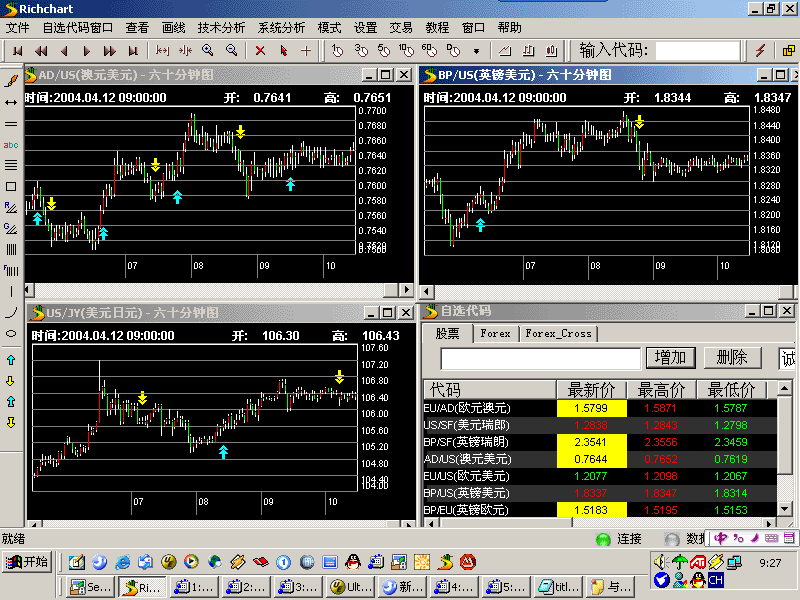
Task: Select the double-headed horizontal arrow tool
Action: (11, 103)
